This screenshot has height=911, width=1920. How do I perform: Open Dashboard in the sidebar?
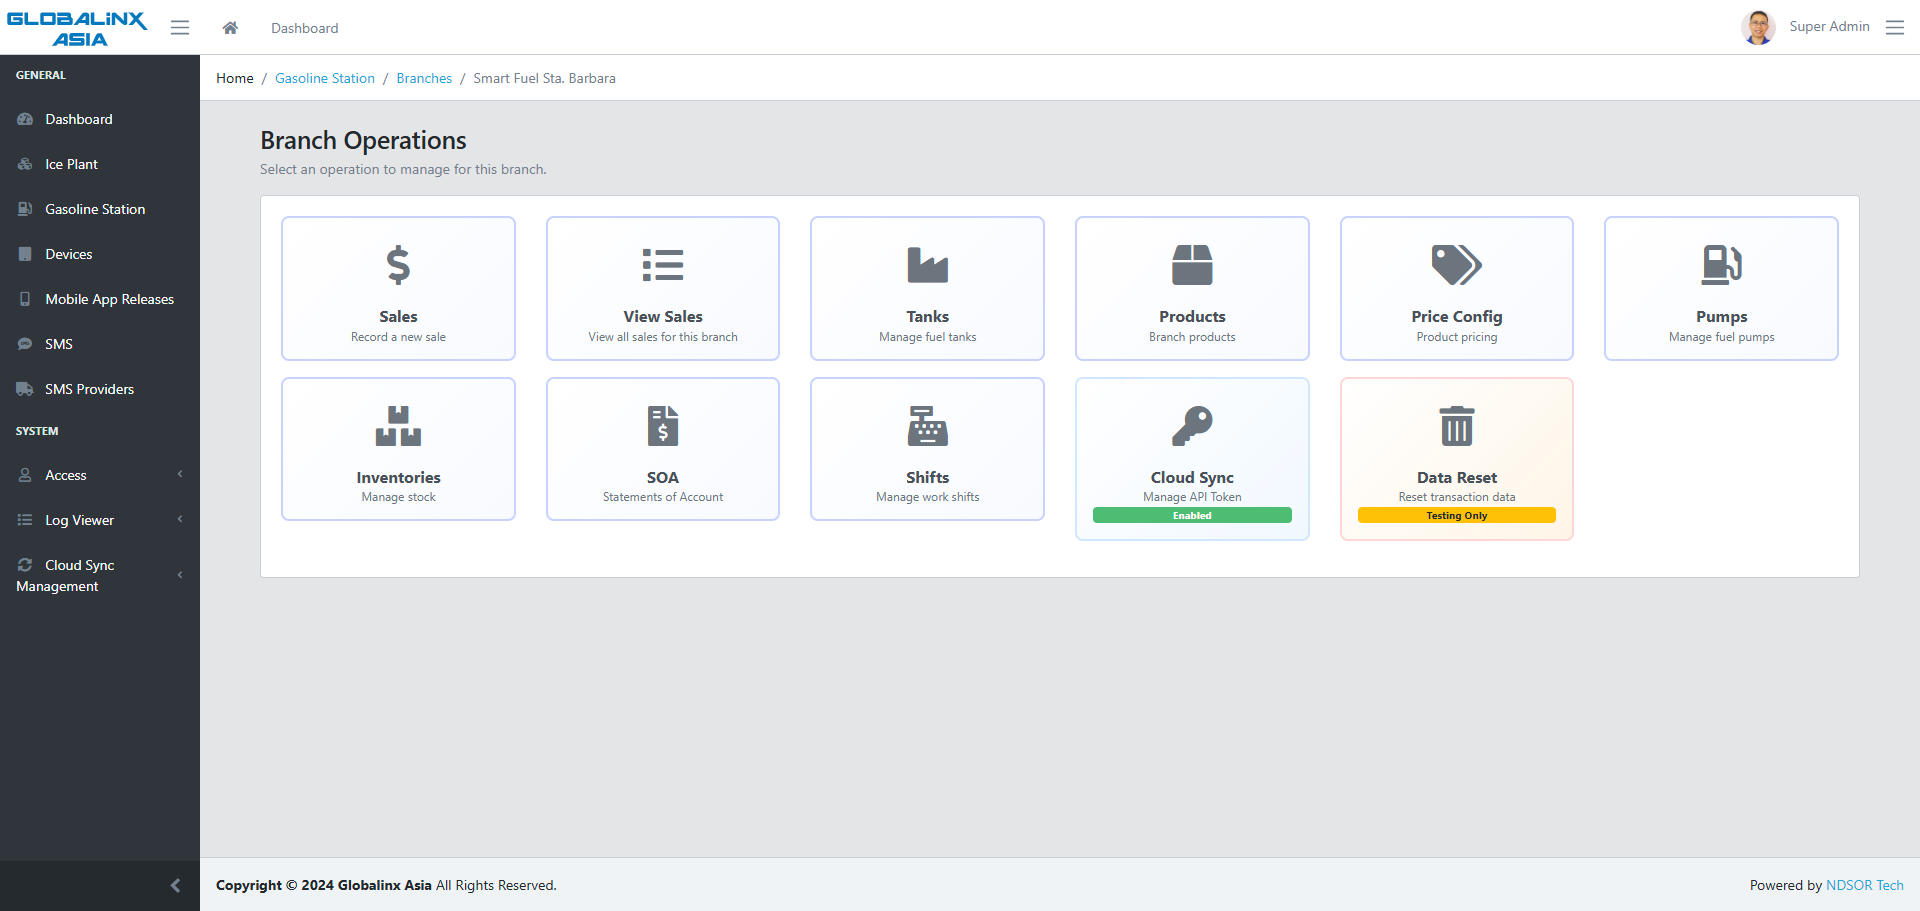pyautogui.click(x=100, y=119)
